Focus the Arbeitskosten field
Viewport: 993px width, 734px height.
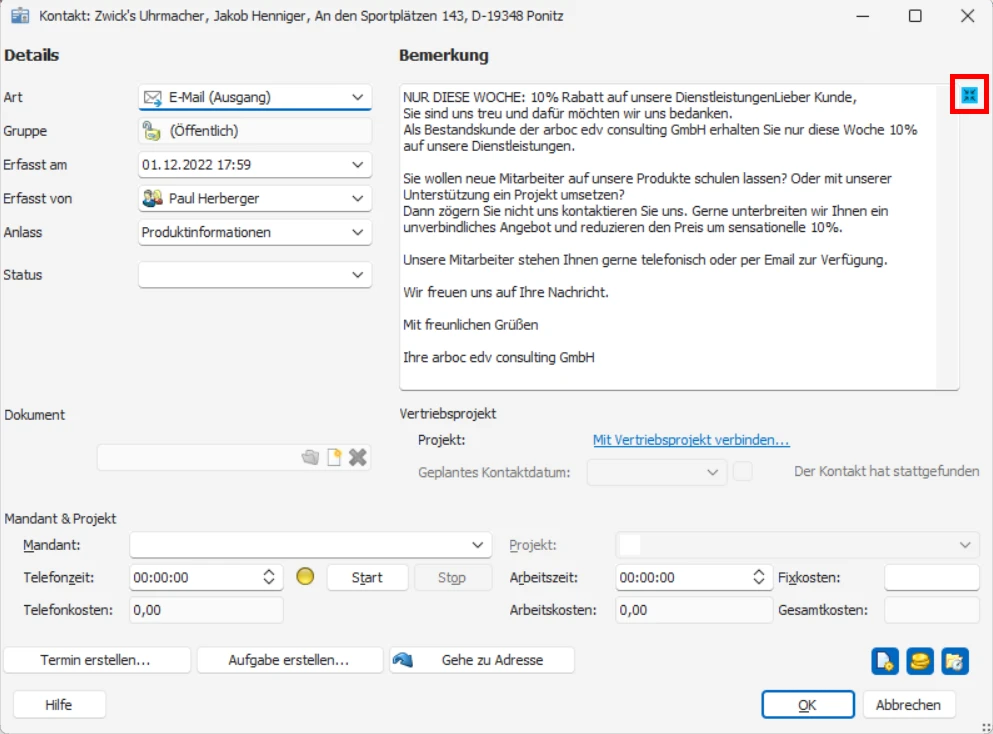point(693,611)
